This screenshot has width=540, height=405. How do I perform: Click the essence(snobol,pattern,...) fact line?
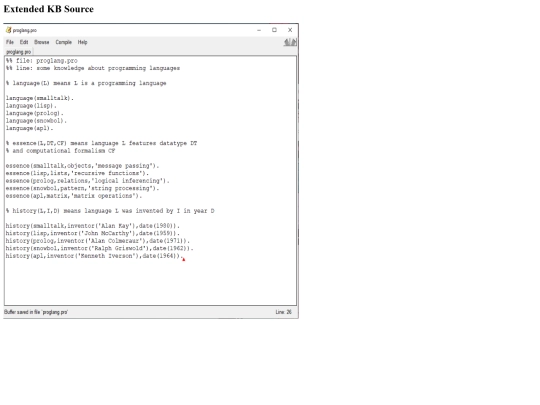click(82, 188)
